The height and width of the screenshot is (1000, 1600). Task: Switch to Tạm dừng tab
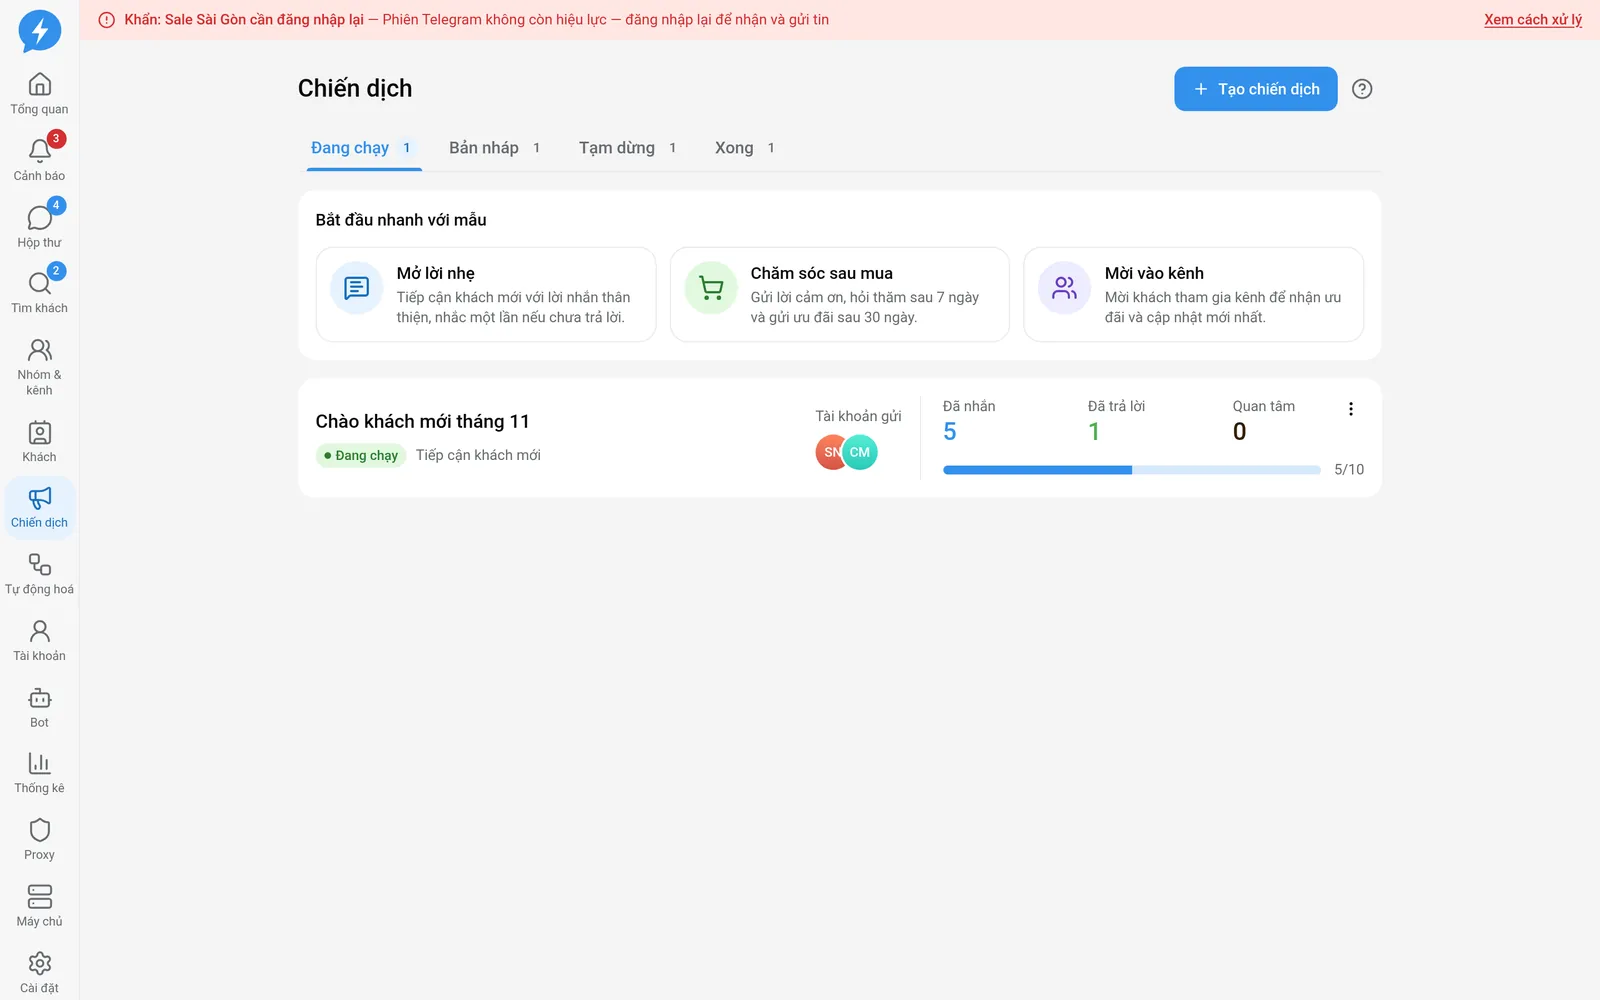point(629,148)
